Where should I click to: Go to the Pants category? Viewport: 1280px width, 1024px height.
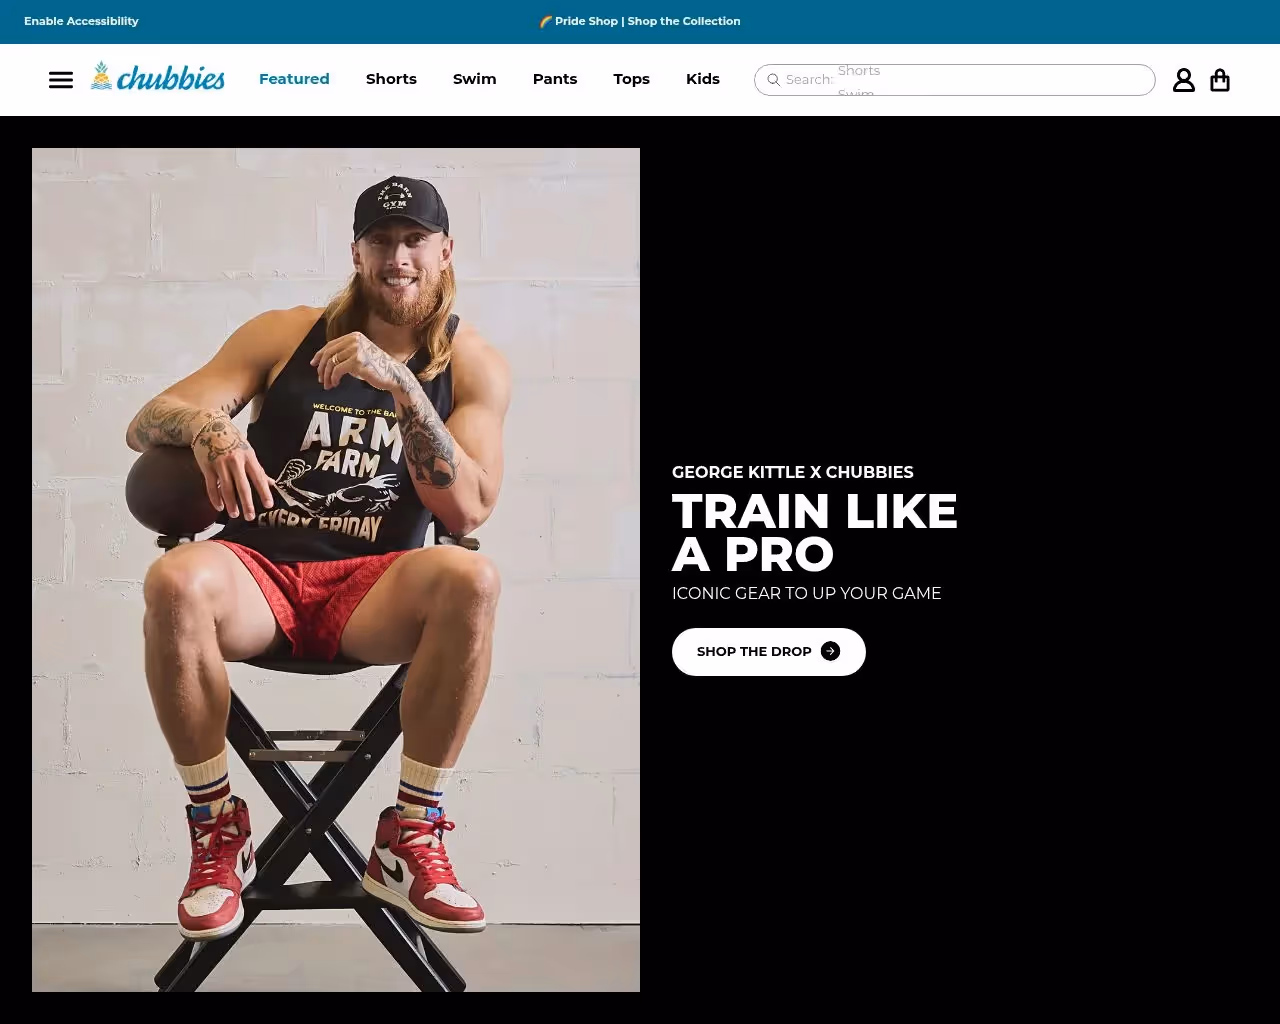coord(555,79)
